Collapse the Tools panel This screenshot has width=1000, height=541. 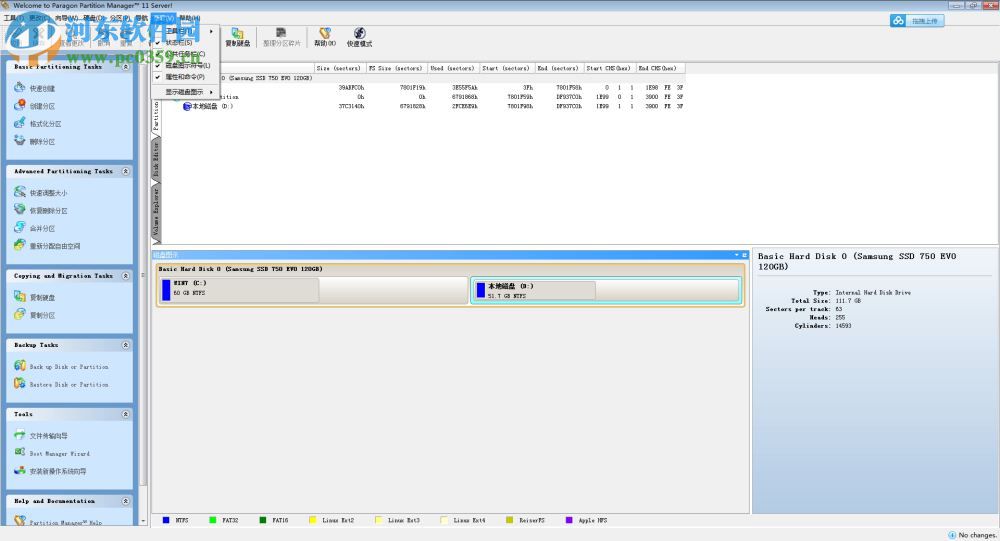pyautogui.click(x=126, y=414)
